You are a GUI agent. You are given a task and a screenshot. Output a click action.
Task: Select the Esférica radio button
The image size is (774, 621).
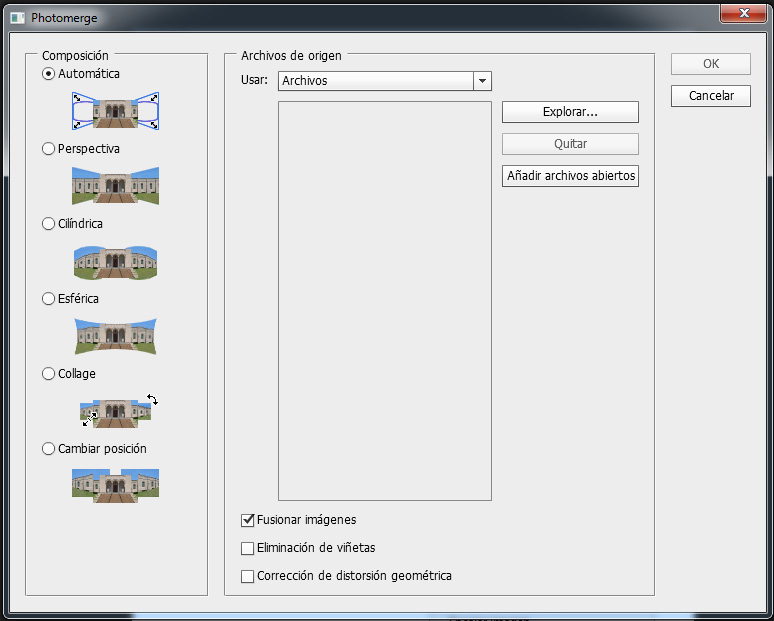coord(48,299)
